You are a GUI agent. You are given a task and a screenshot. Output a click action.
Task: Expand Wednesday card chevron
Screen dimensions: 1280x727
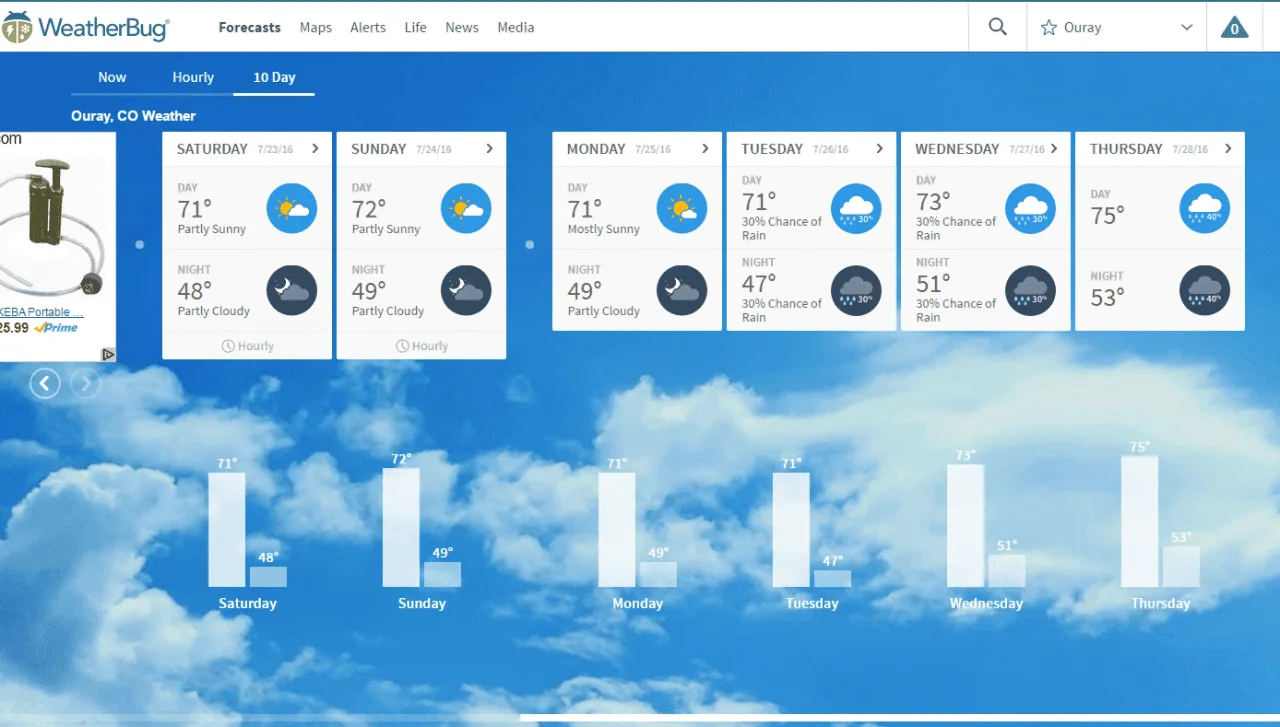pos(1054,148)
